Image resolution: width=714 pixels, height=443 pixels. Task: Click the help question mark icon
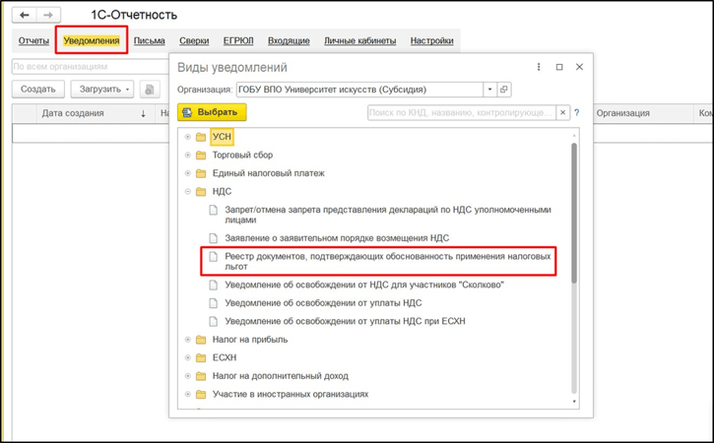577,113
